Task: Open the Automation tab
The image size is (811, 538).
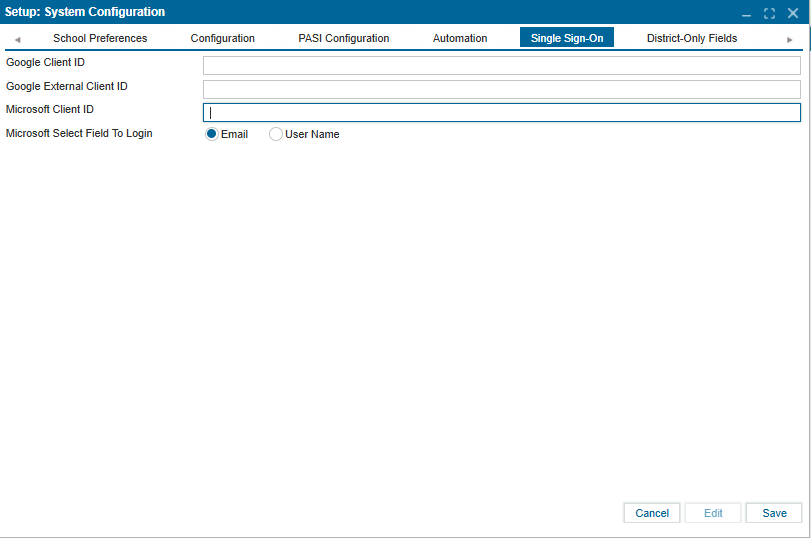Action: tap(460, 38)
